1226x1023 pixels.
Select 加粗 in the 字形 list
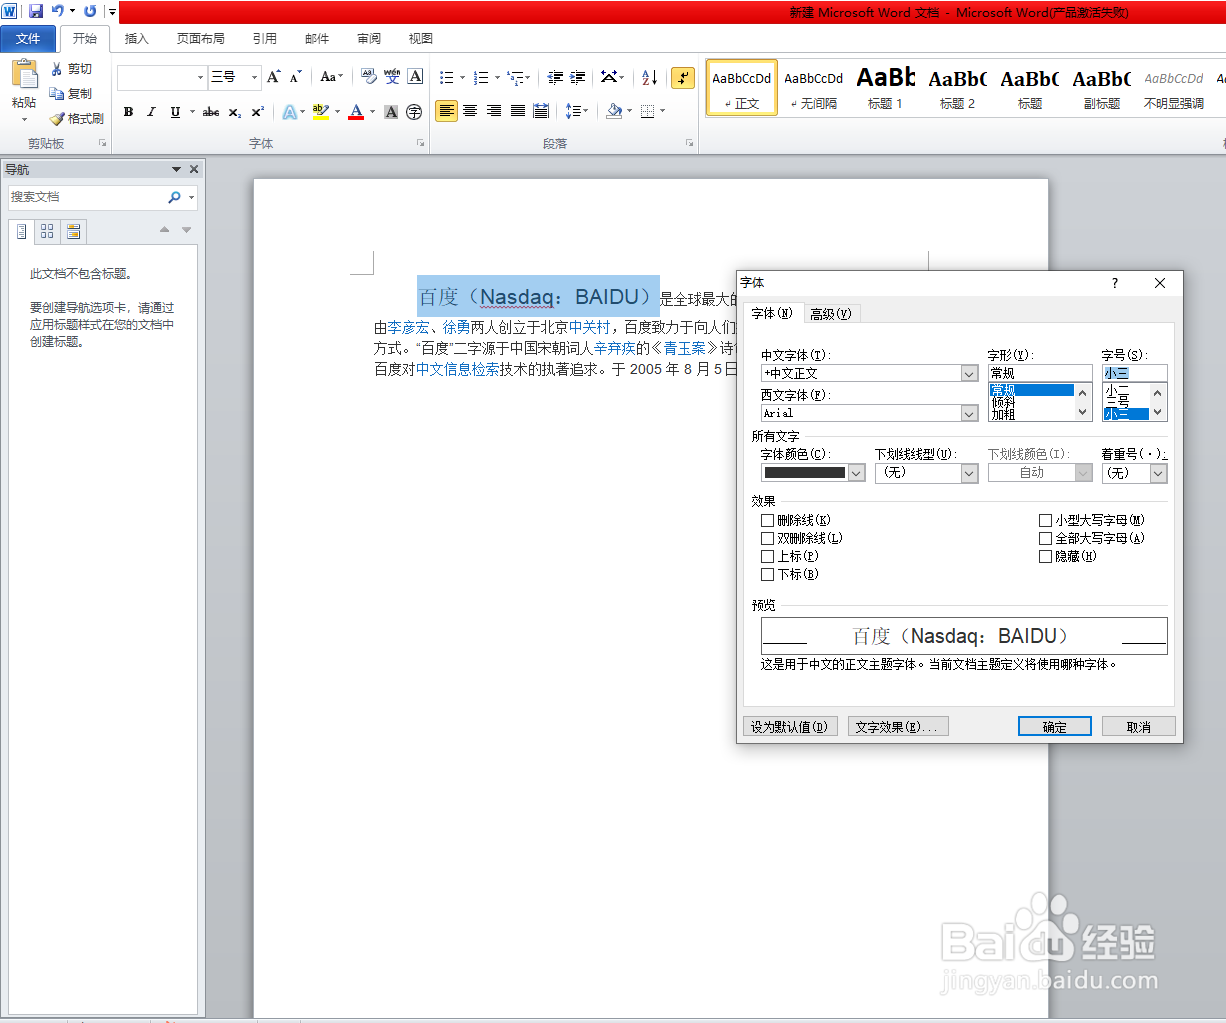click(1004, 414)
